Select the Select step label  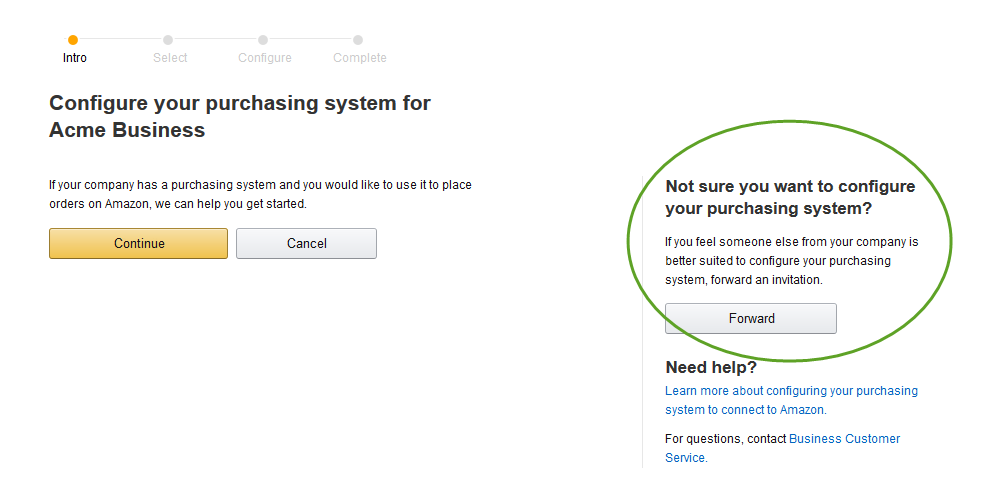tap(170, 58)
